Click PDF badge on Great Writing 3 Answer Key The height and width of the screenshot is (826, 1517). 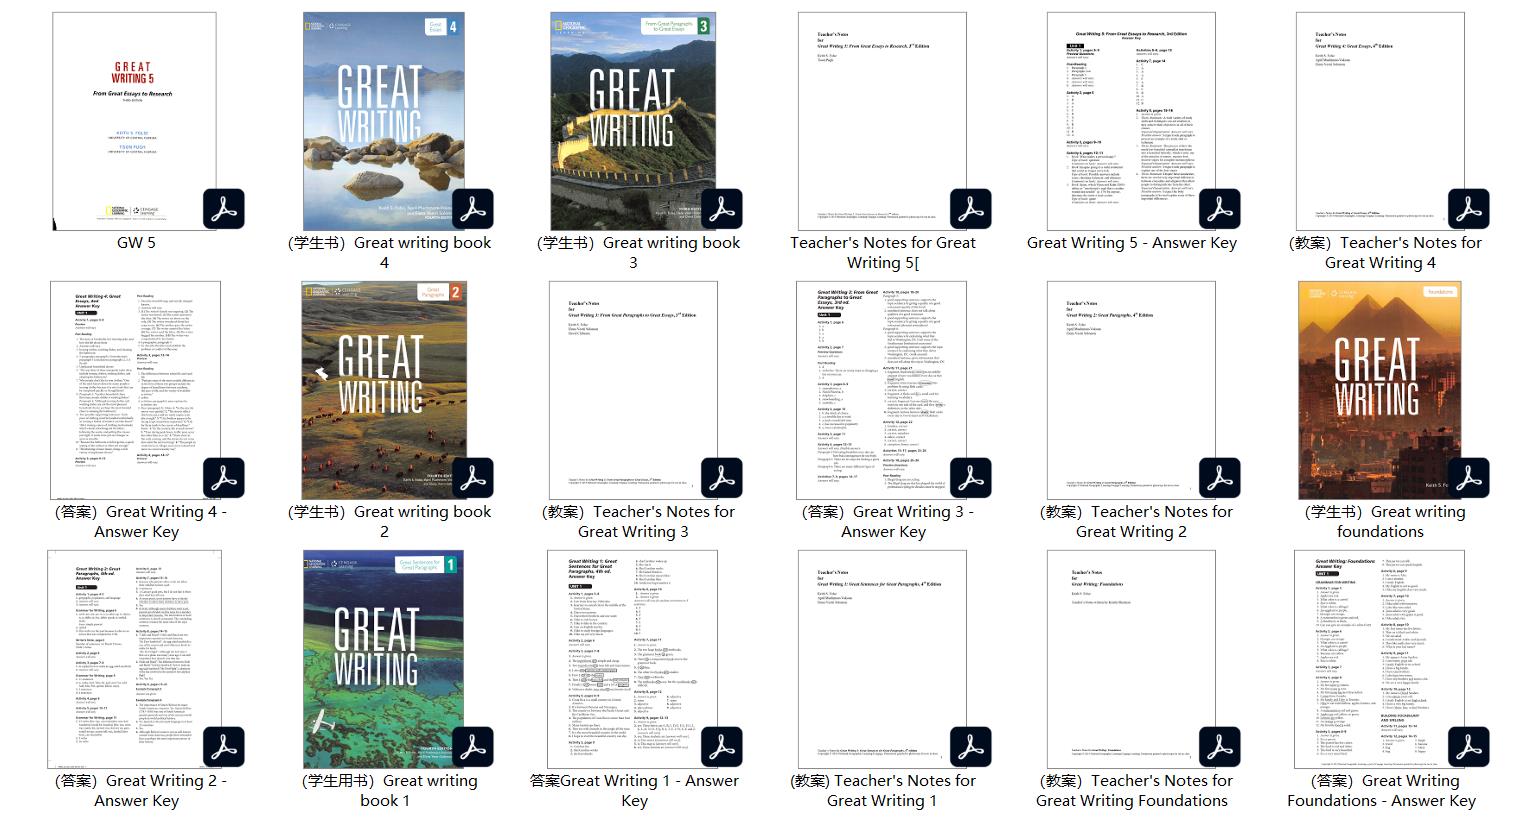(x=970, y=479)
